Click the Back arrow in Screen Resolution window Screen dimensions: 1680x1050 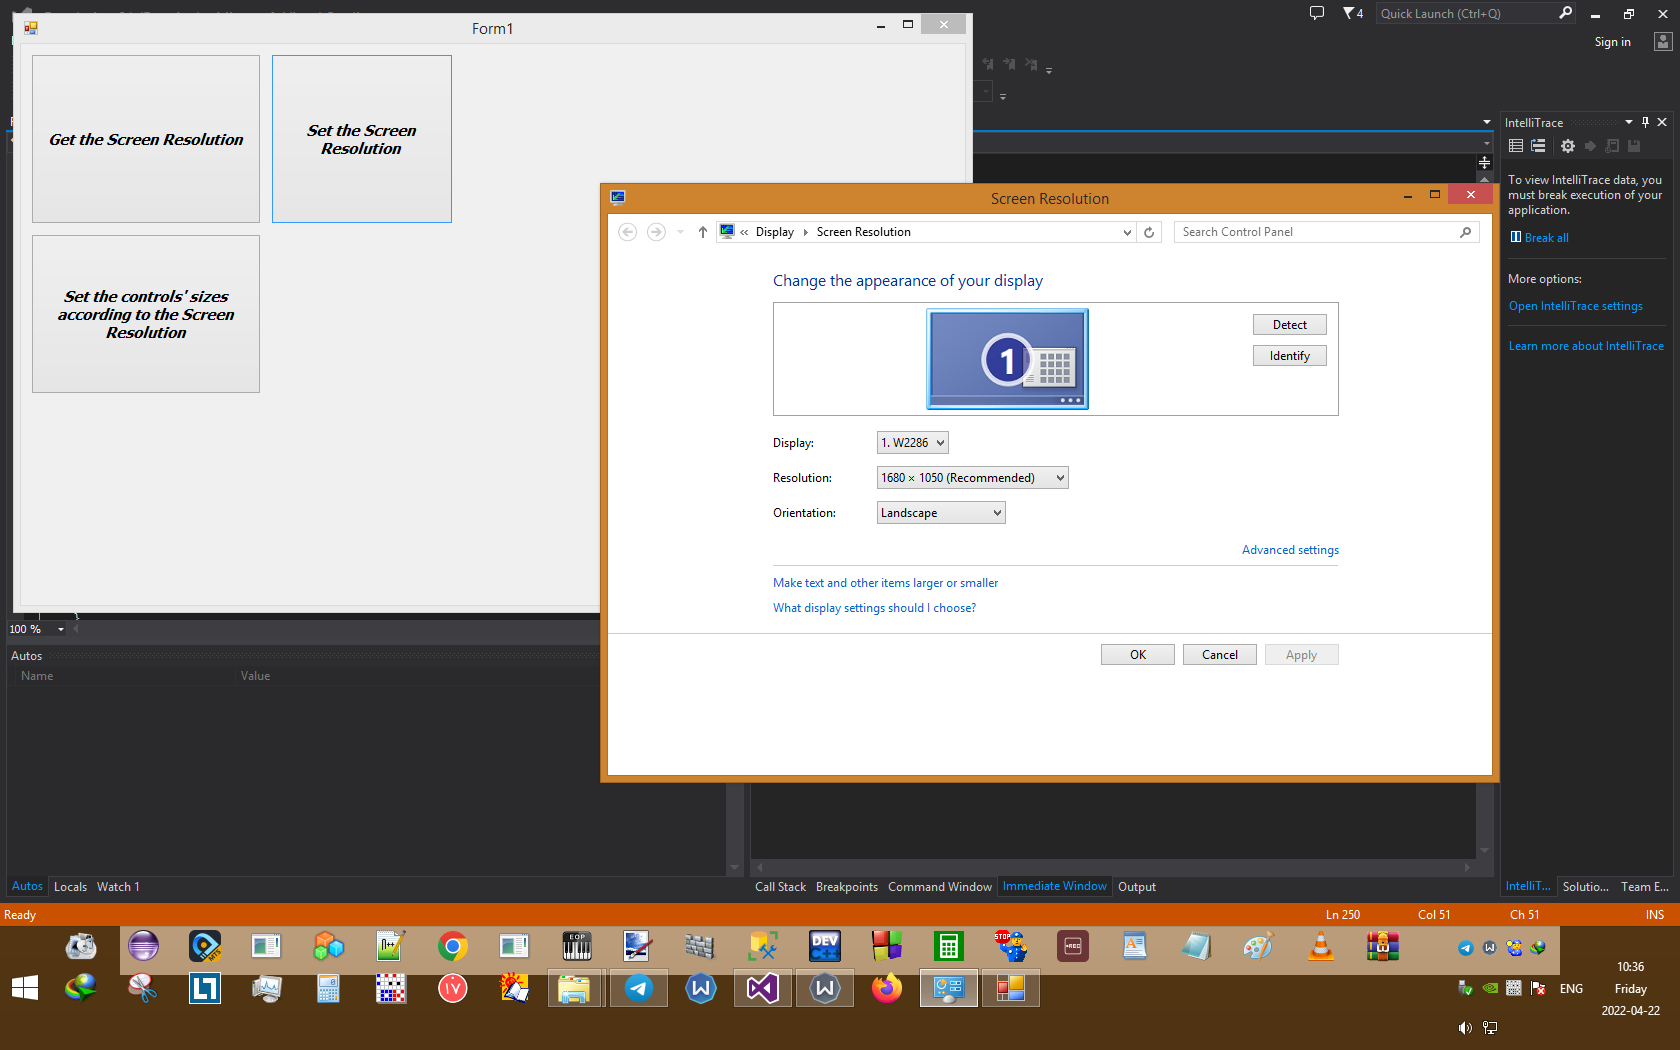pos(628,232)
